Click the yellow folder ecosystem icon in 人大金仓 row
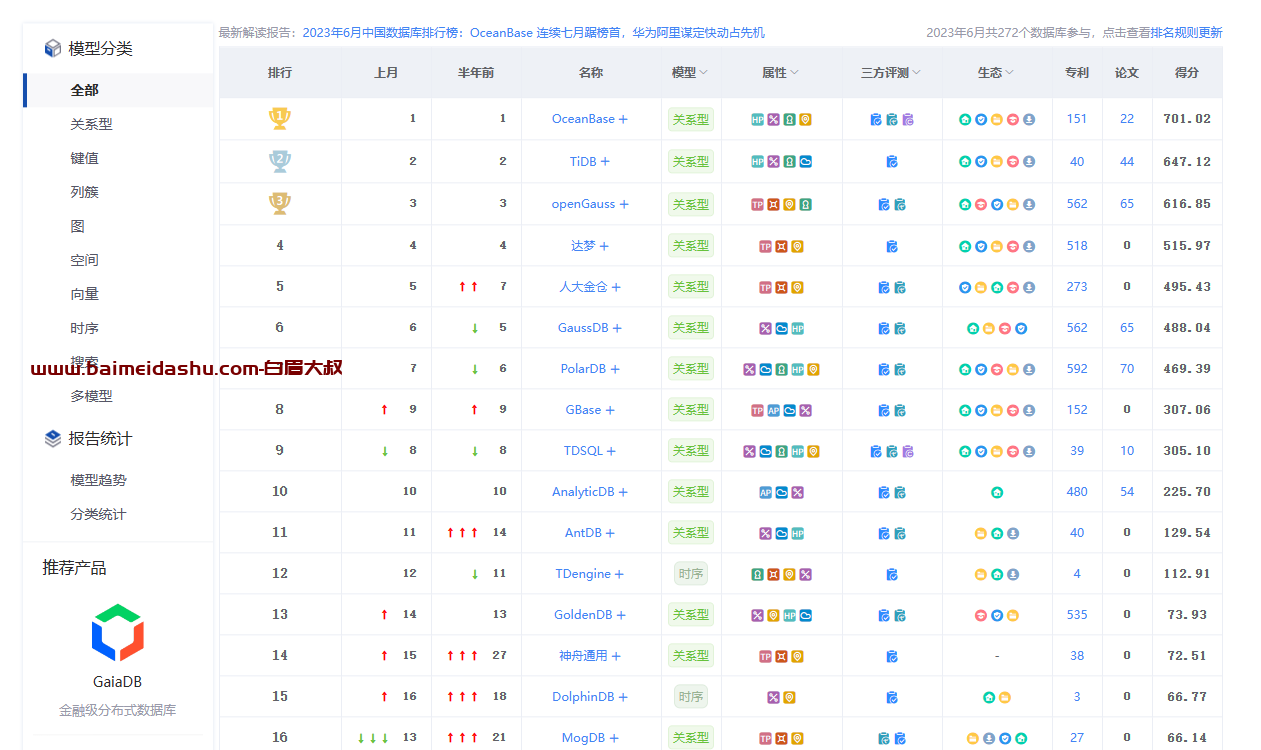Screen dimensions: 1261x750 point(981,287)
